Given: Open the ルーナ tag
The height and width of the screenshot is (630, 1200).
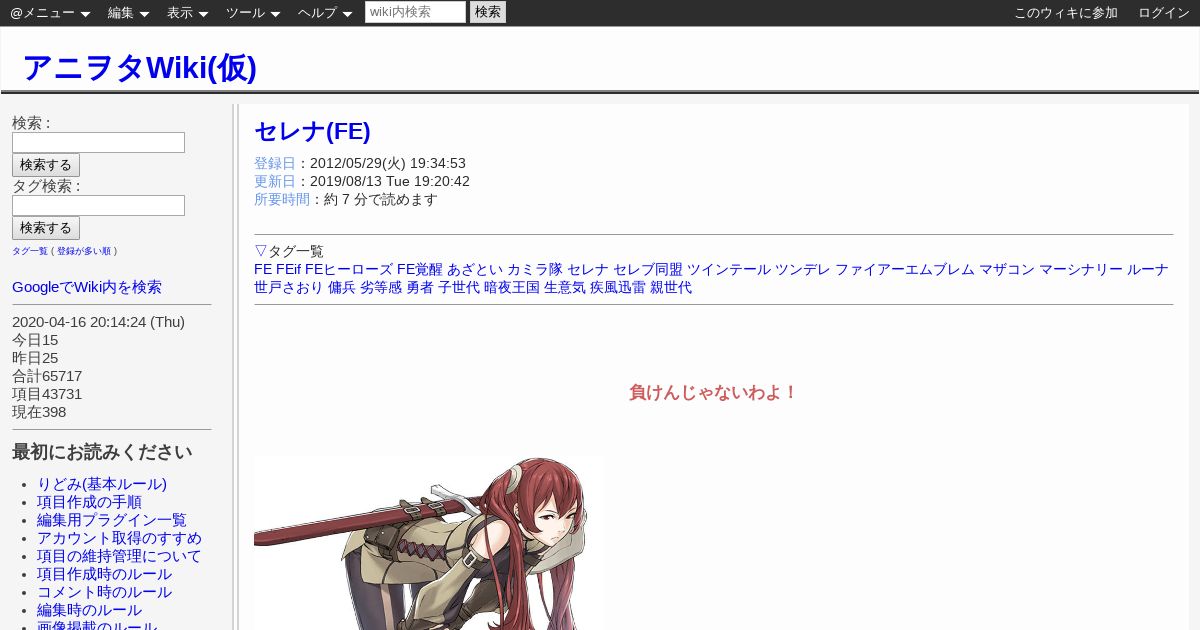Looking at the screenshot, I should click(x=1148, y=269).
